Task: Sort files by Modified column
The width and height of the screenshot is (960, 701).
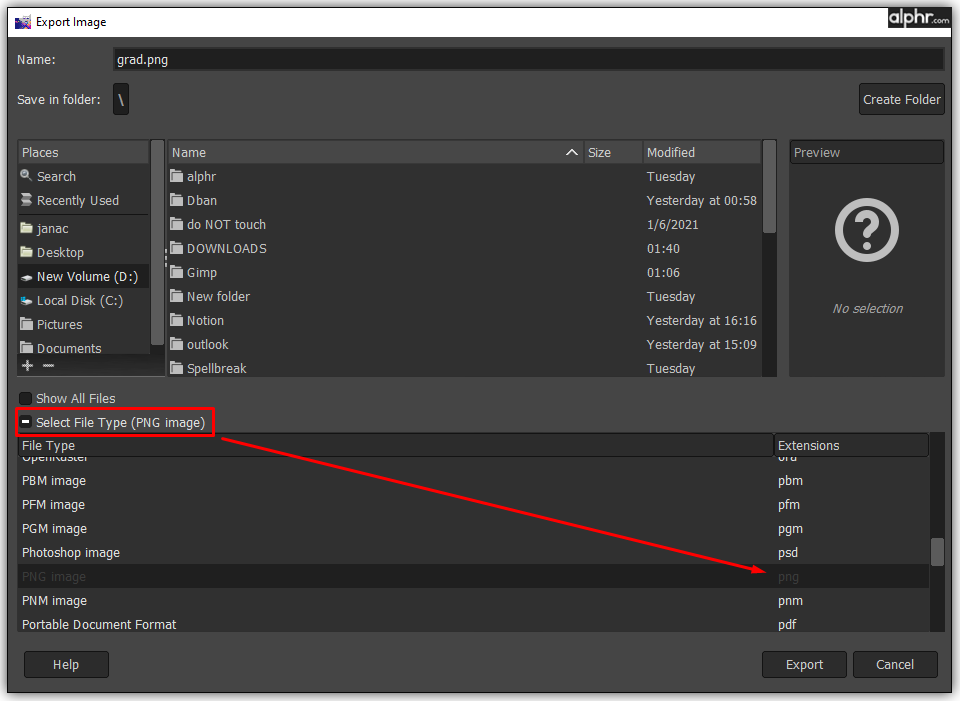Action: click(x=702, y=152)
